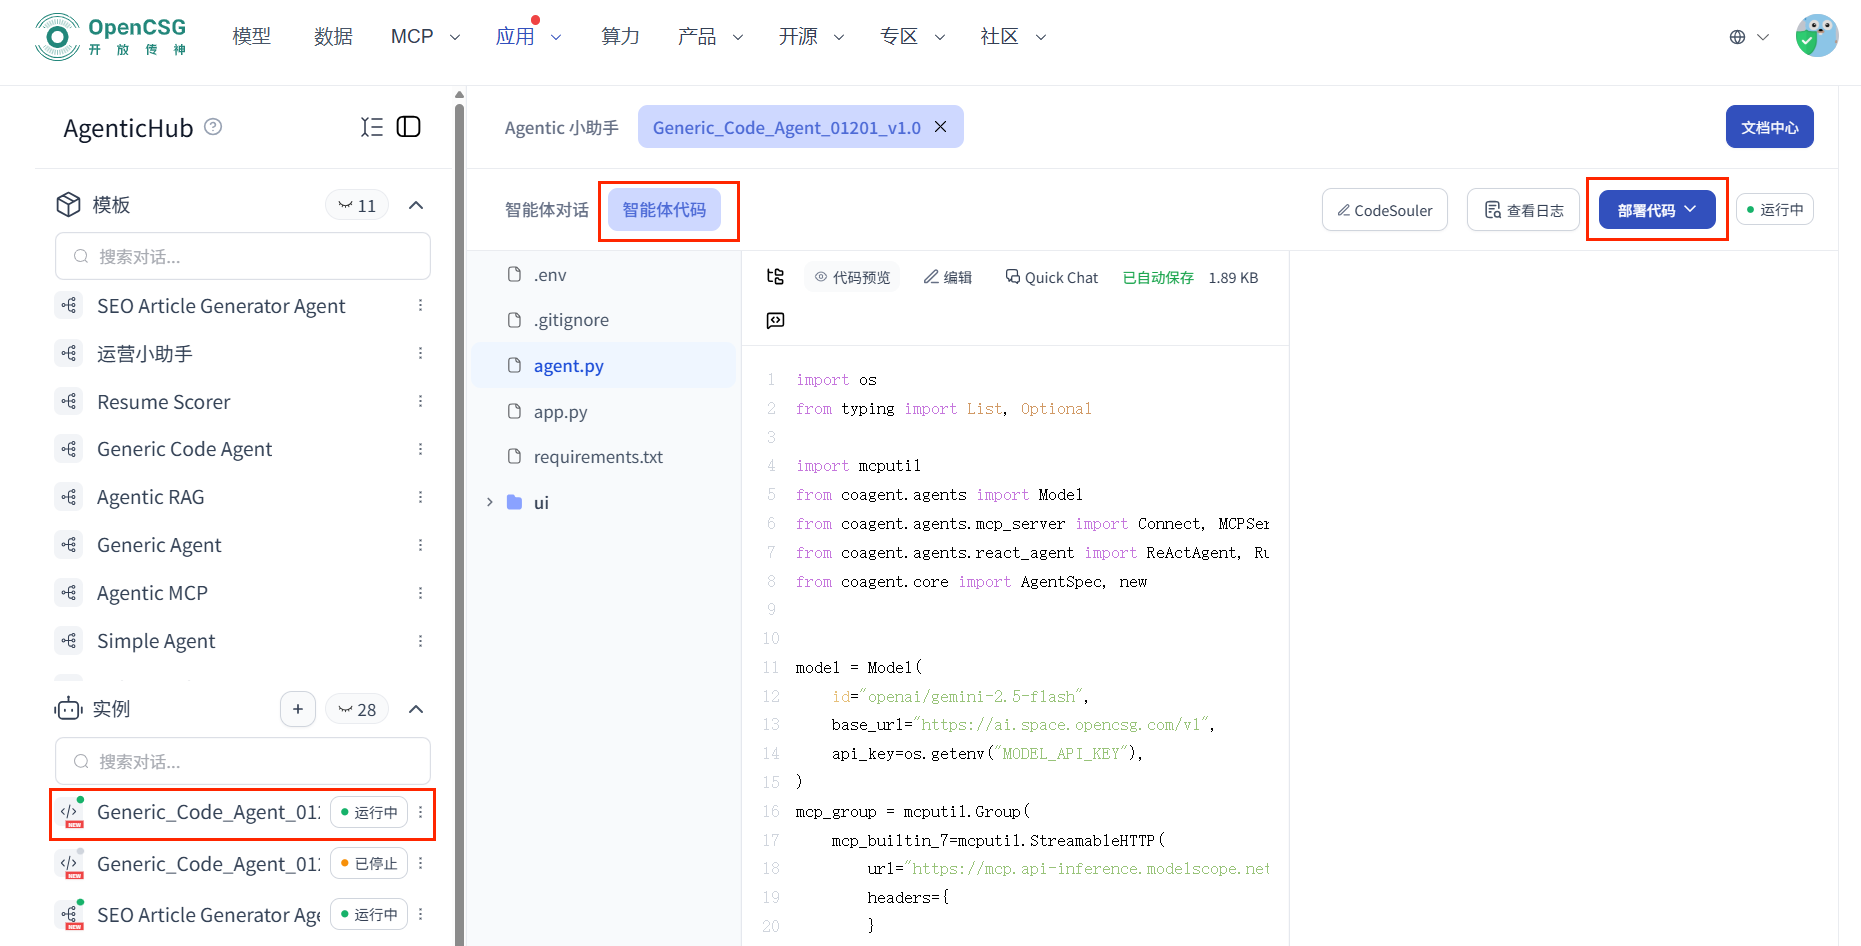Add a new instance with plus button
The width and height of the screenshot is (1861, 946).
pyautogui.click(x=298, y=709)
